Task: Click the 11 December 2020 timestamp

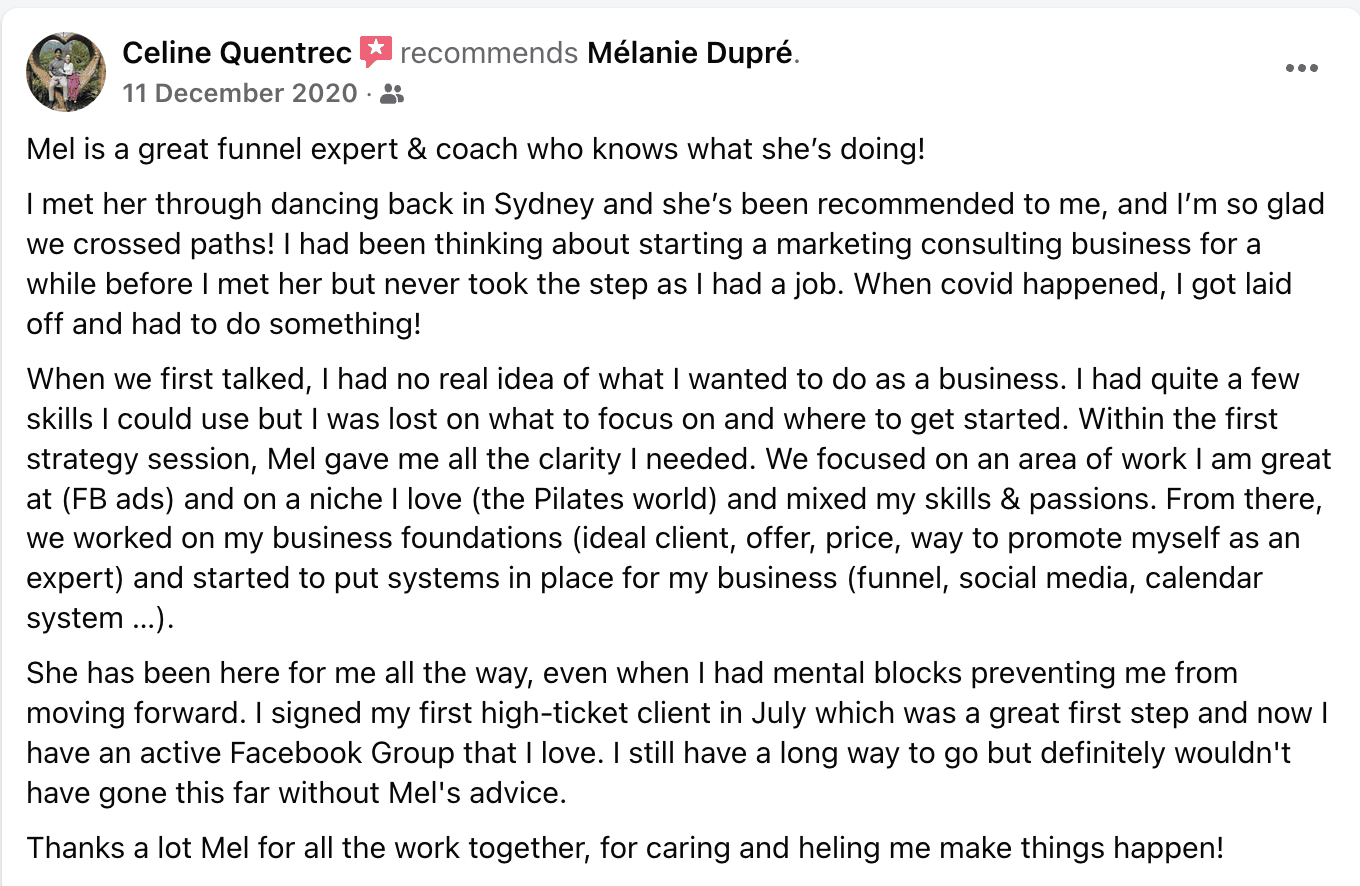Action: [x=240, y=94]
